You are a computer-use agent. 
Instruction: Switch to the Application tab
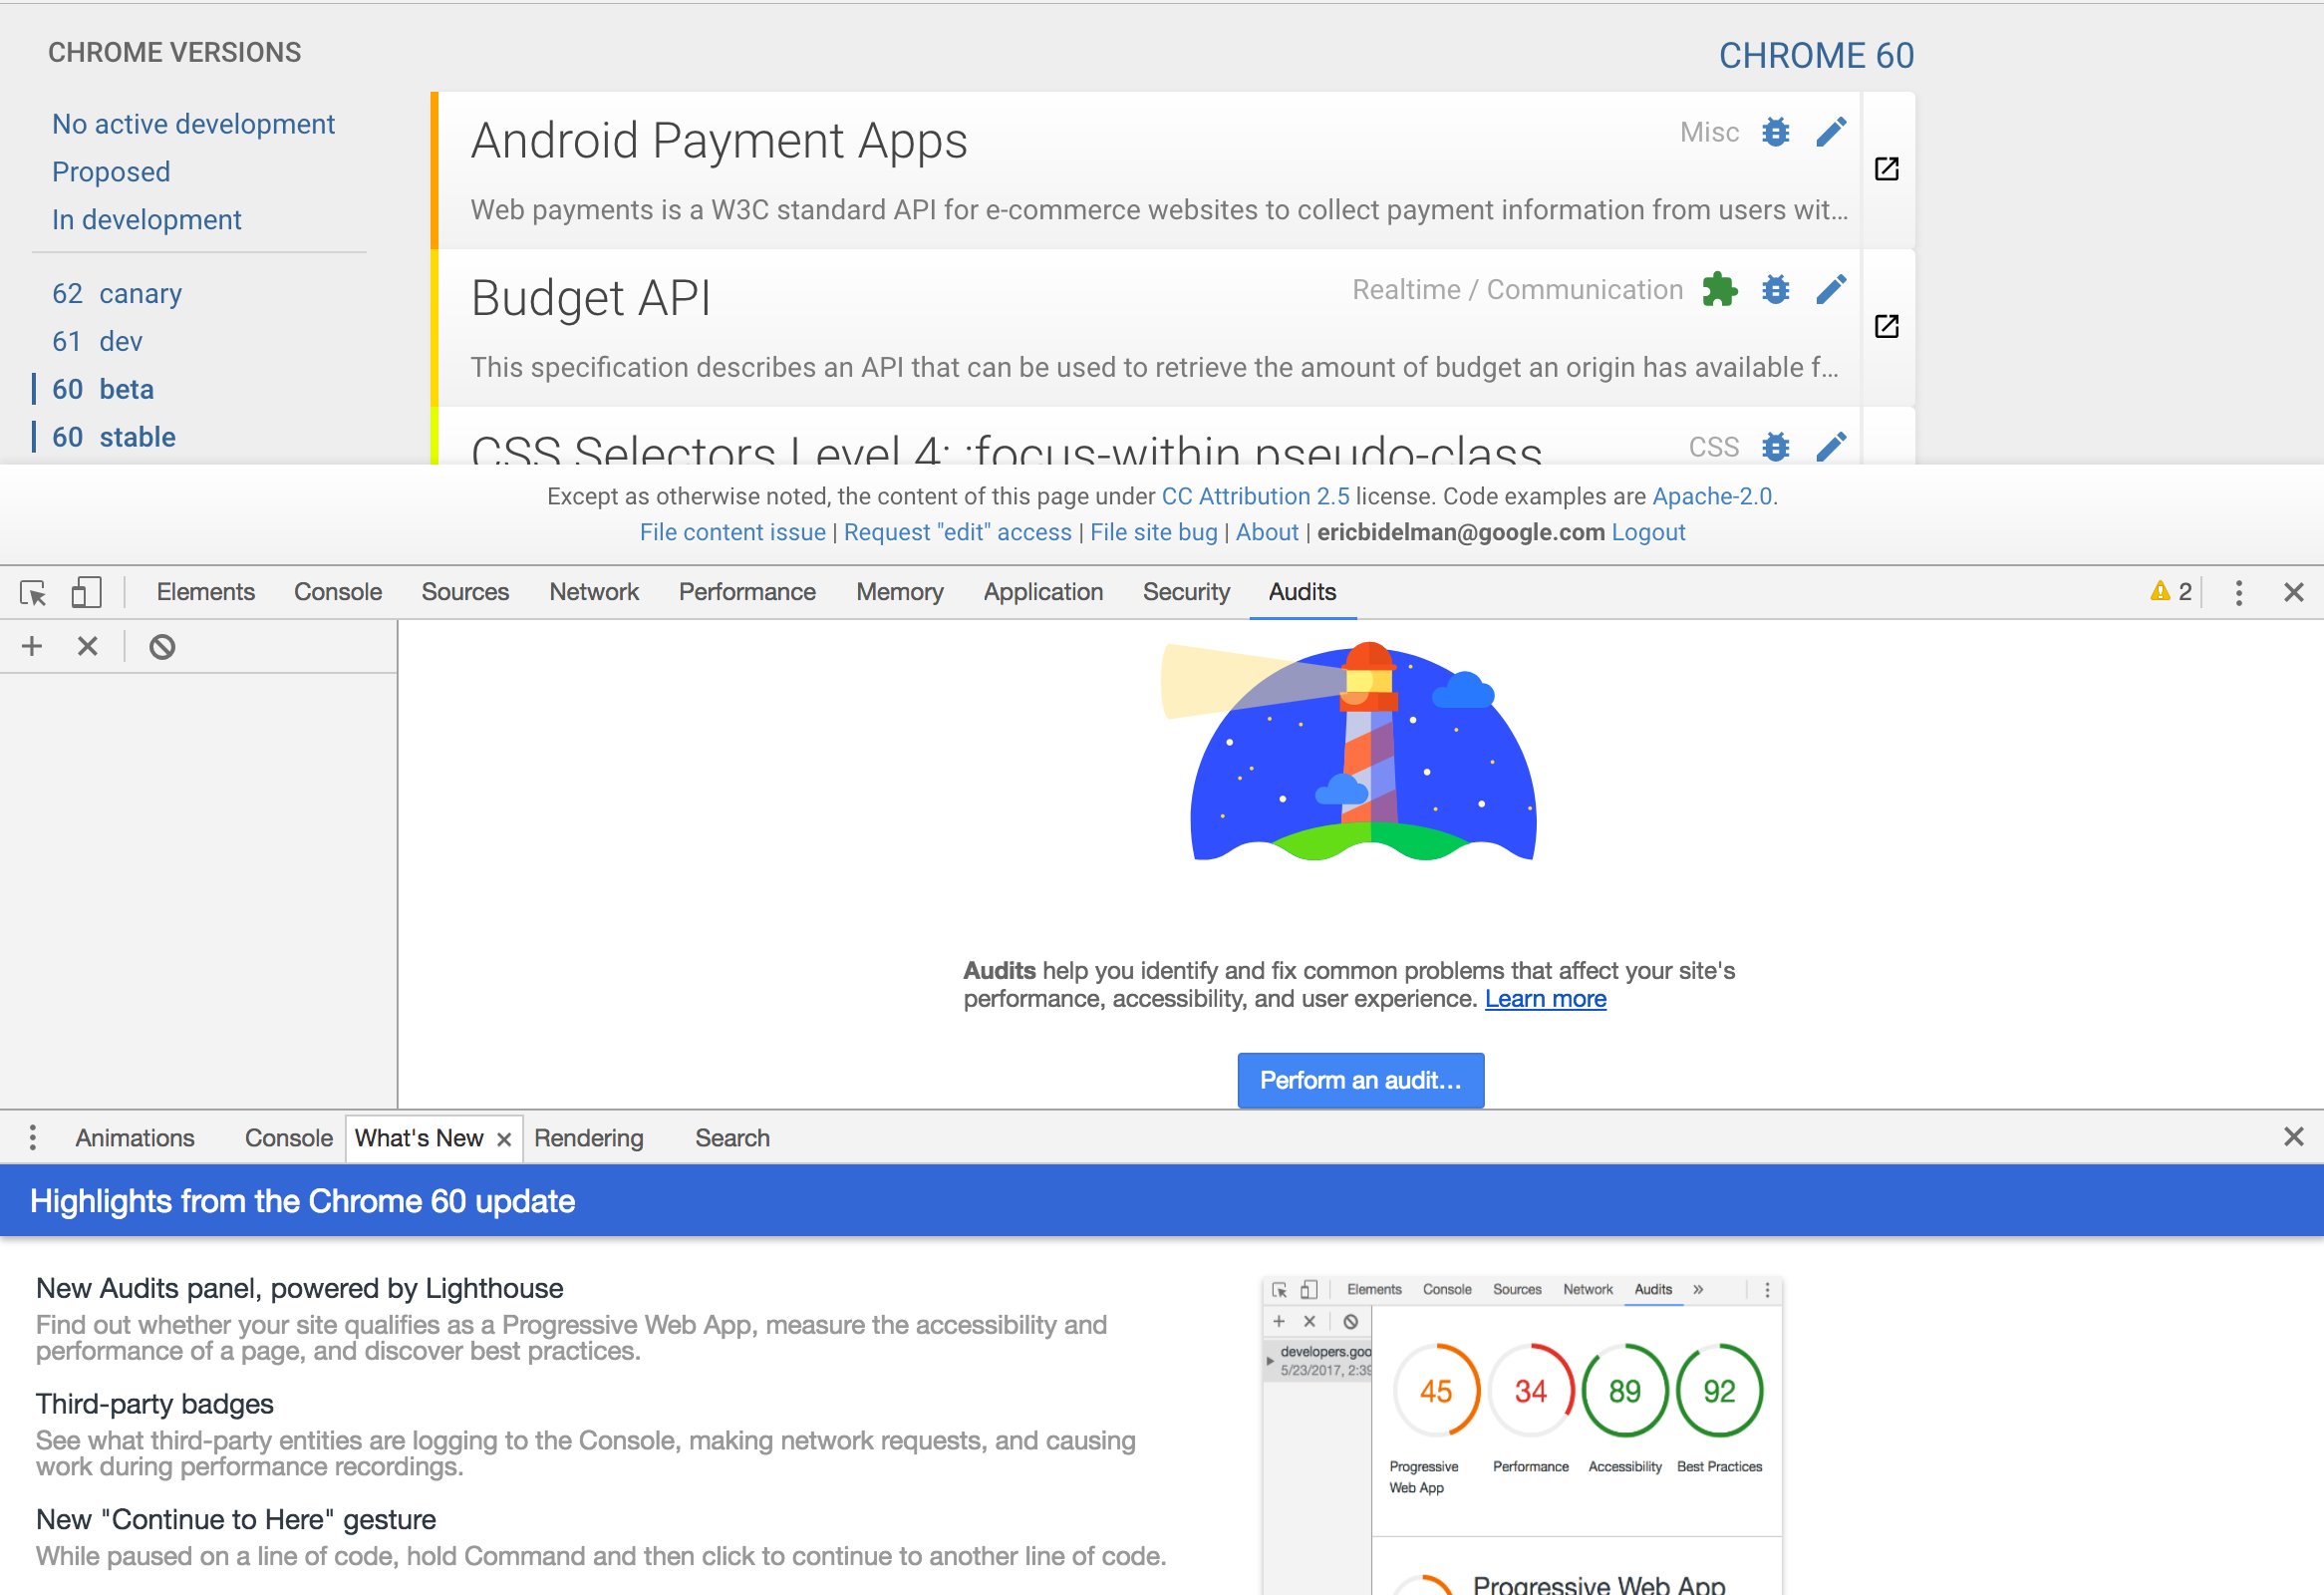[x=1043, y=592]
